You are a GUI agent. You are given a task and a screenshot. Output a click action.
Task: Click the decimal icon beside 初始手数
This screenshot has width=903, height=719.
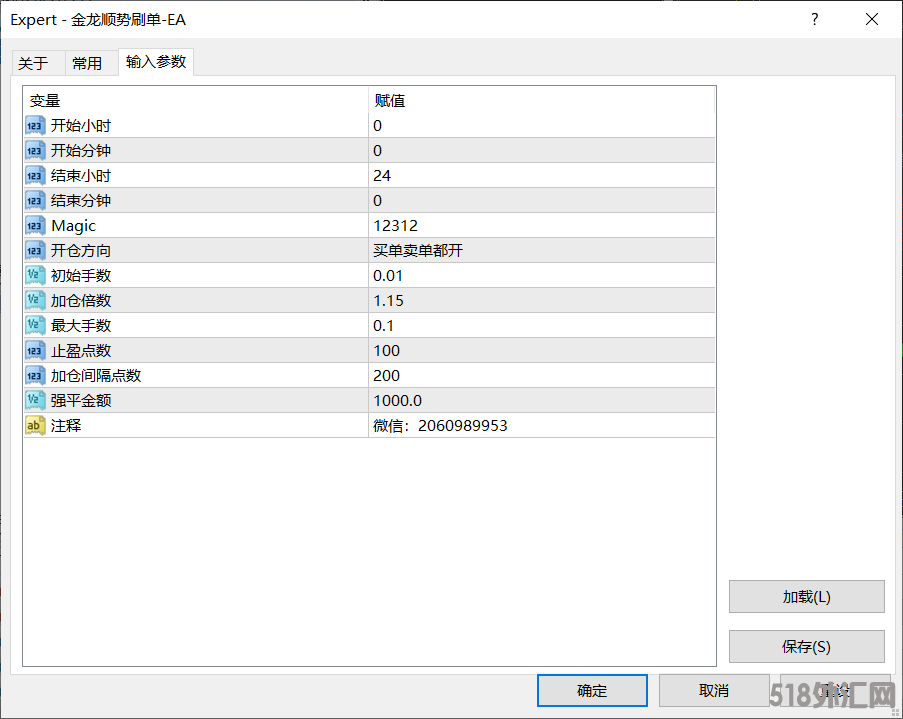pos(35,276)
